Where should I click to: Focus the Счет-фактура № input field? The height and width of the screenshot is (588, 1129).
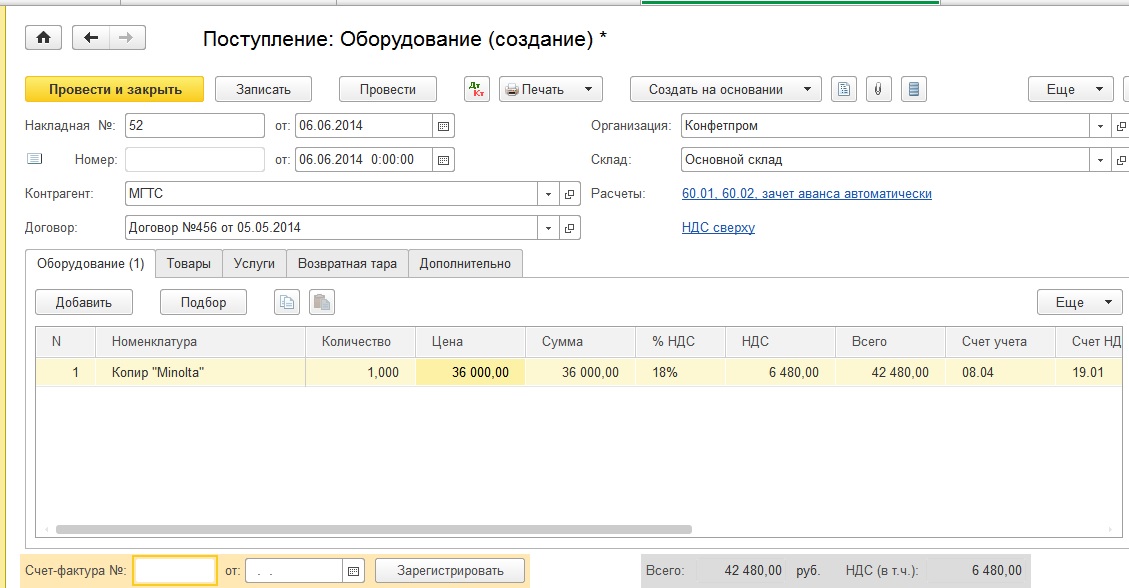[175, 571]
